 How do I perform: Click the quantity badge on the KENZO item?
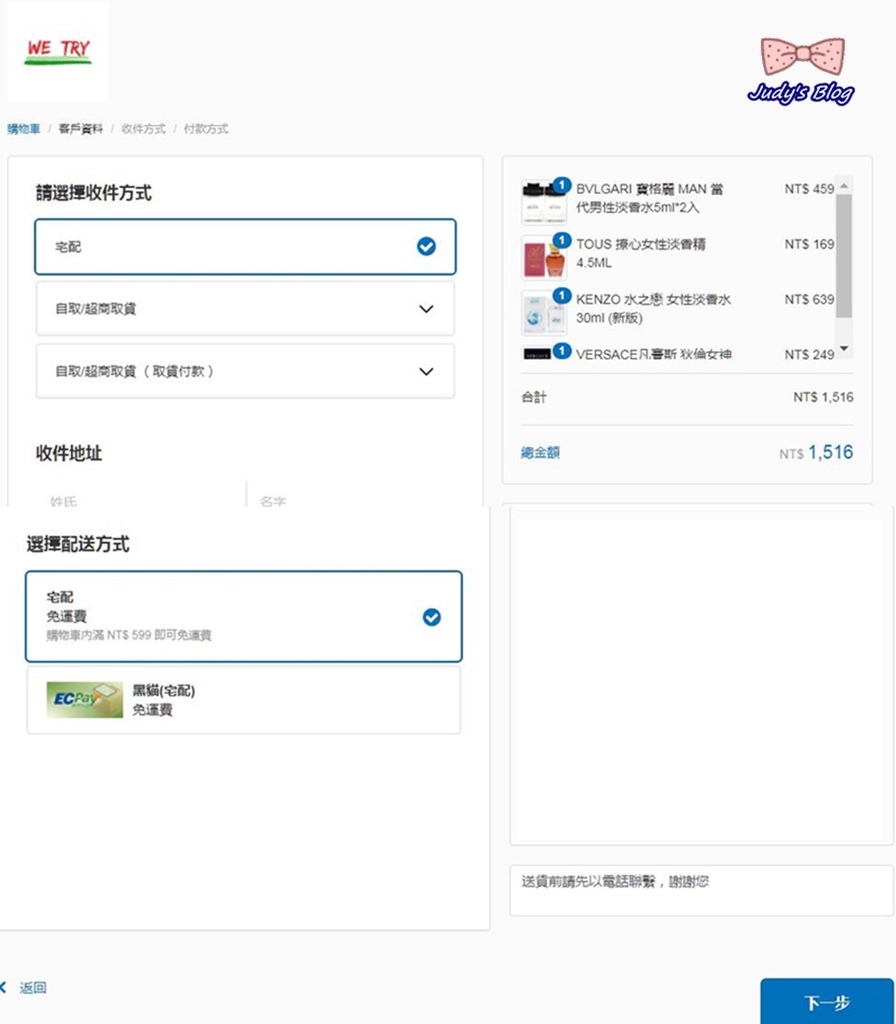pyautogui.click(x=562, y=296)
